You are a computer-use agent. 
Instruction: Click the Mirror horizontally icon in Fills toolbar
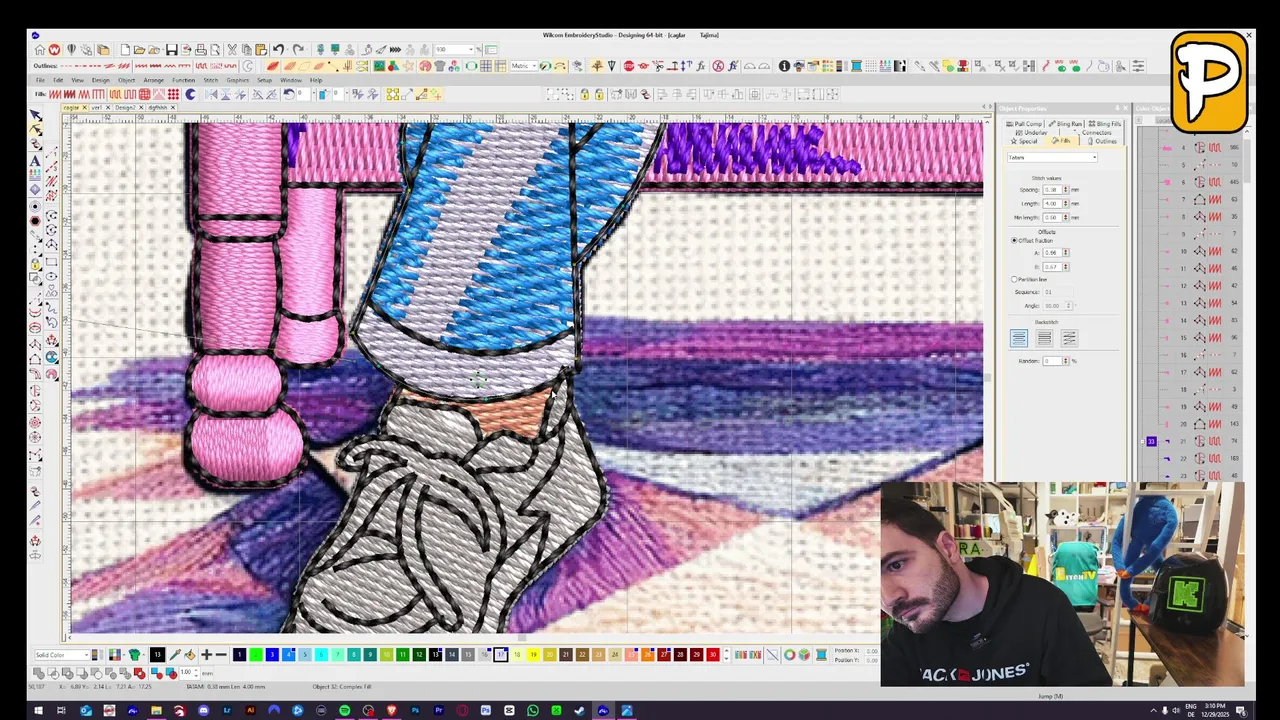(x=211, y=94)
